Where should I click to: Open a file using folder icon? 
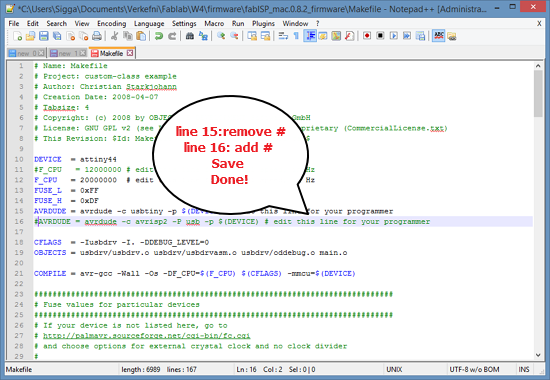[x=31, y=36]
